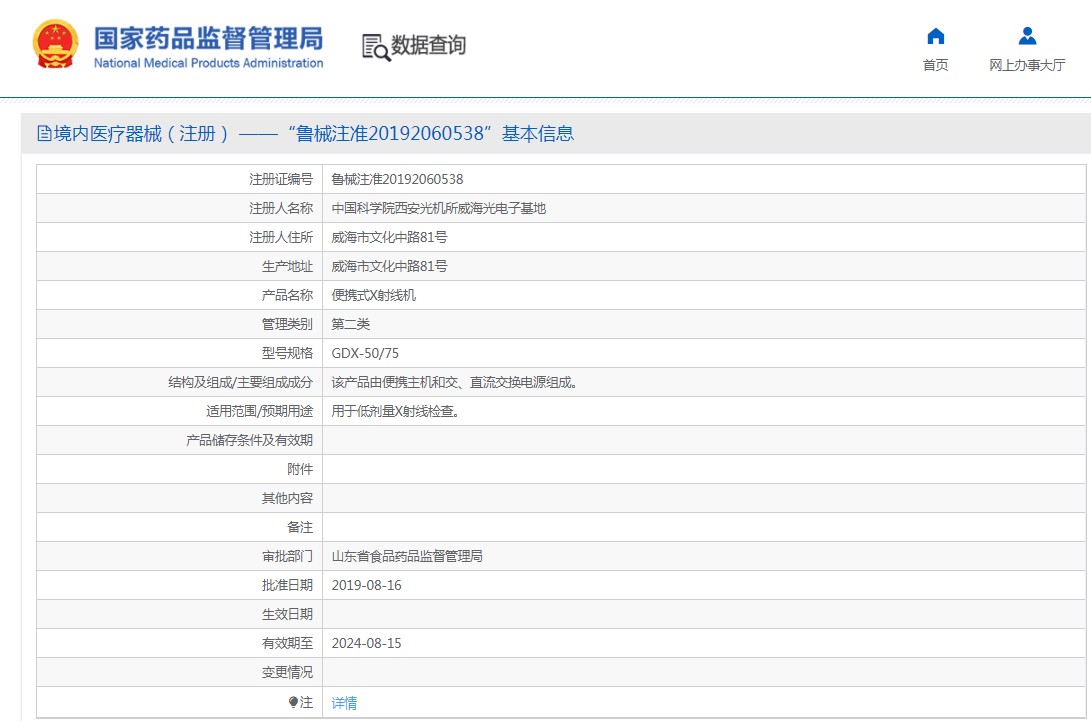This screenshot has width=1091, height=721.
Task: Select expiry date 2024-08-15
Action: (x=367, y=643)
